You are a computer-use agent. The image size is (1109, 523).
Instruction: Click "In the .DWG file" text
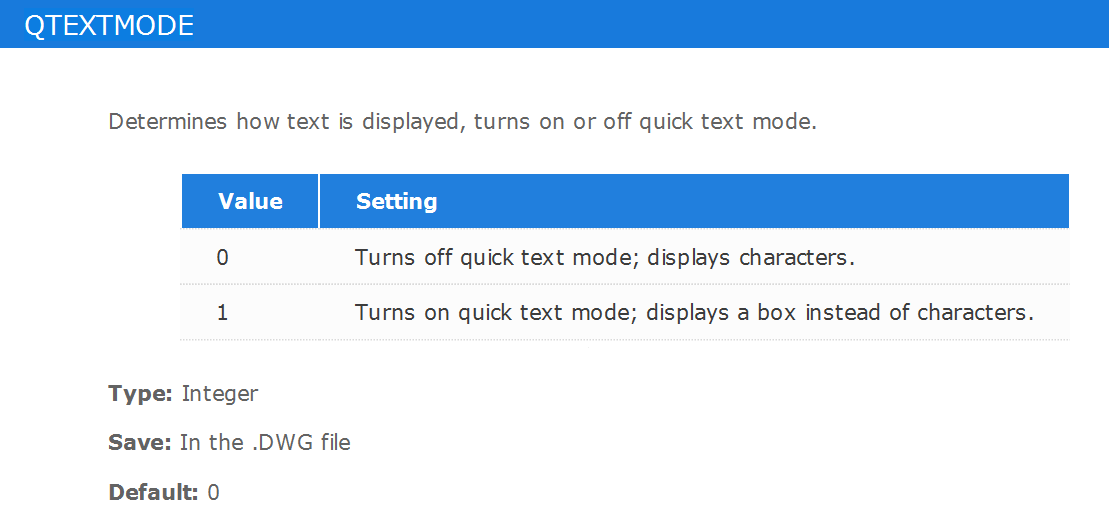[x=265, y=443]
